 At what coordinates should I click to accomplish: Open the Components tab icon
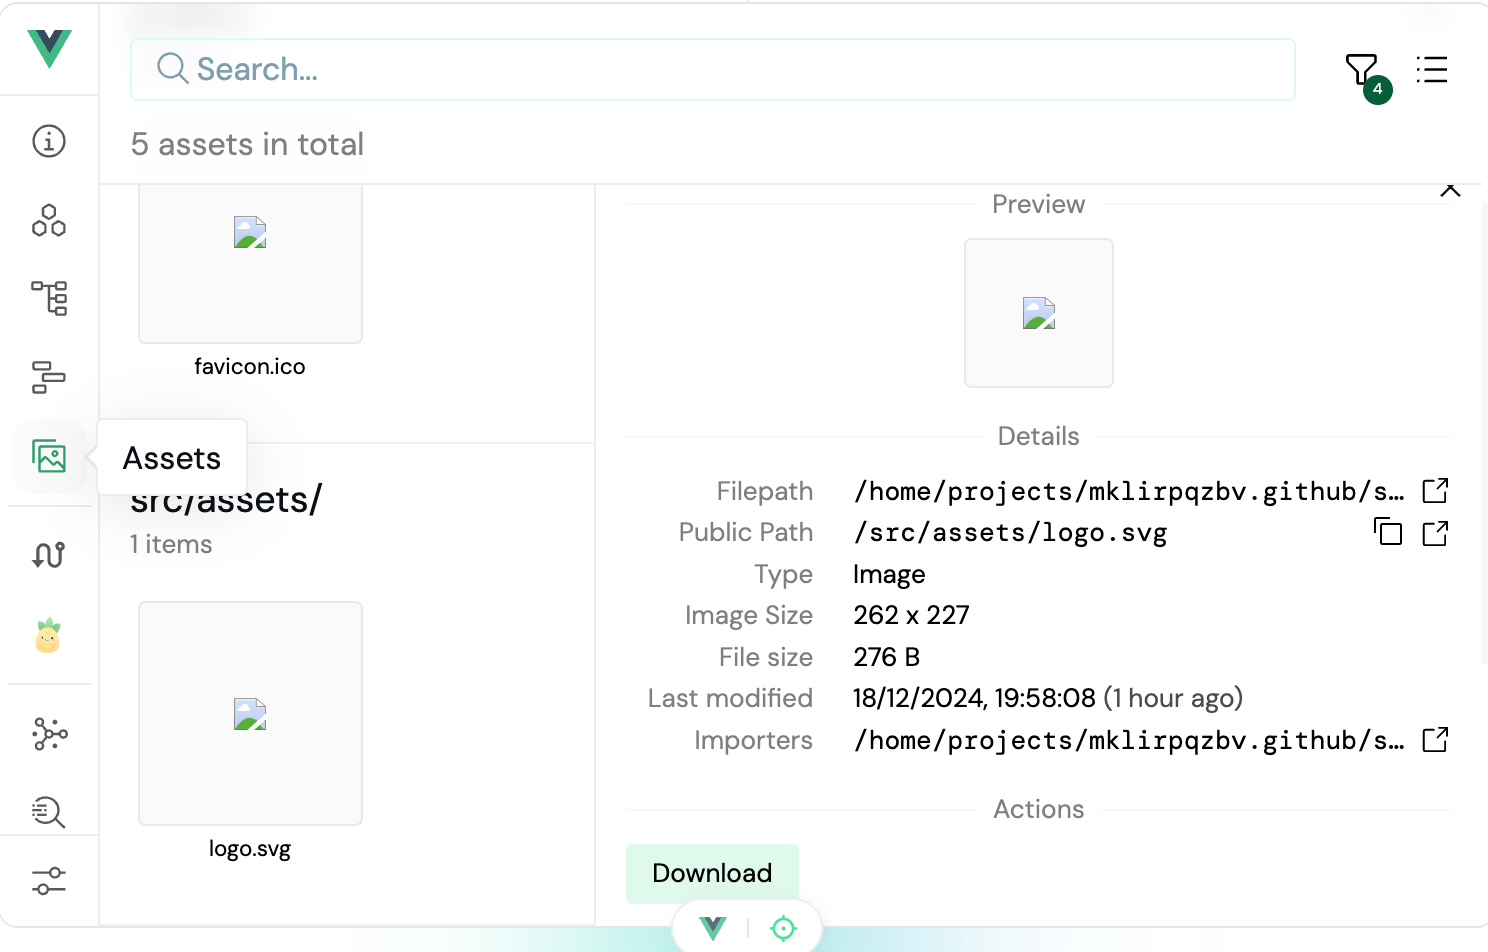click(x=49, y=220)
